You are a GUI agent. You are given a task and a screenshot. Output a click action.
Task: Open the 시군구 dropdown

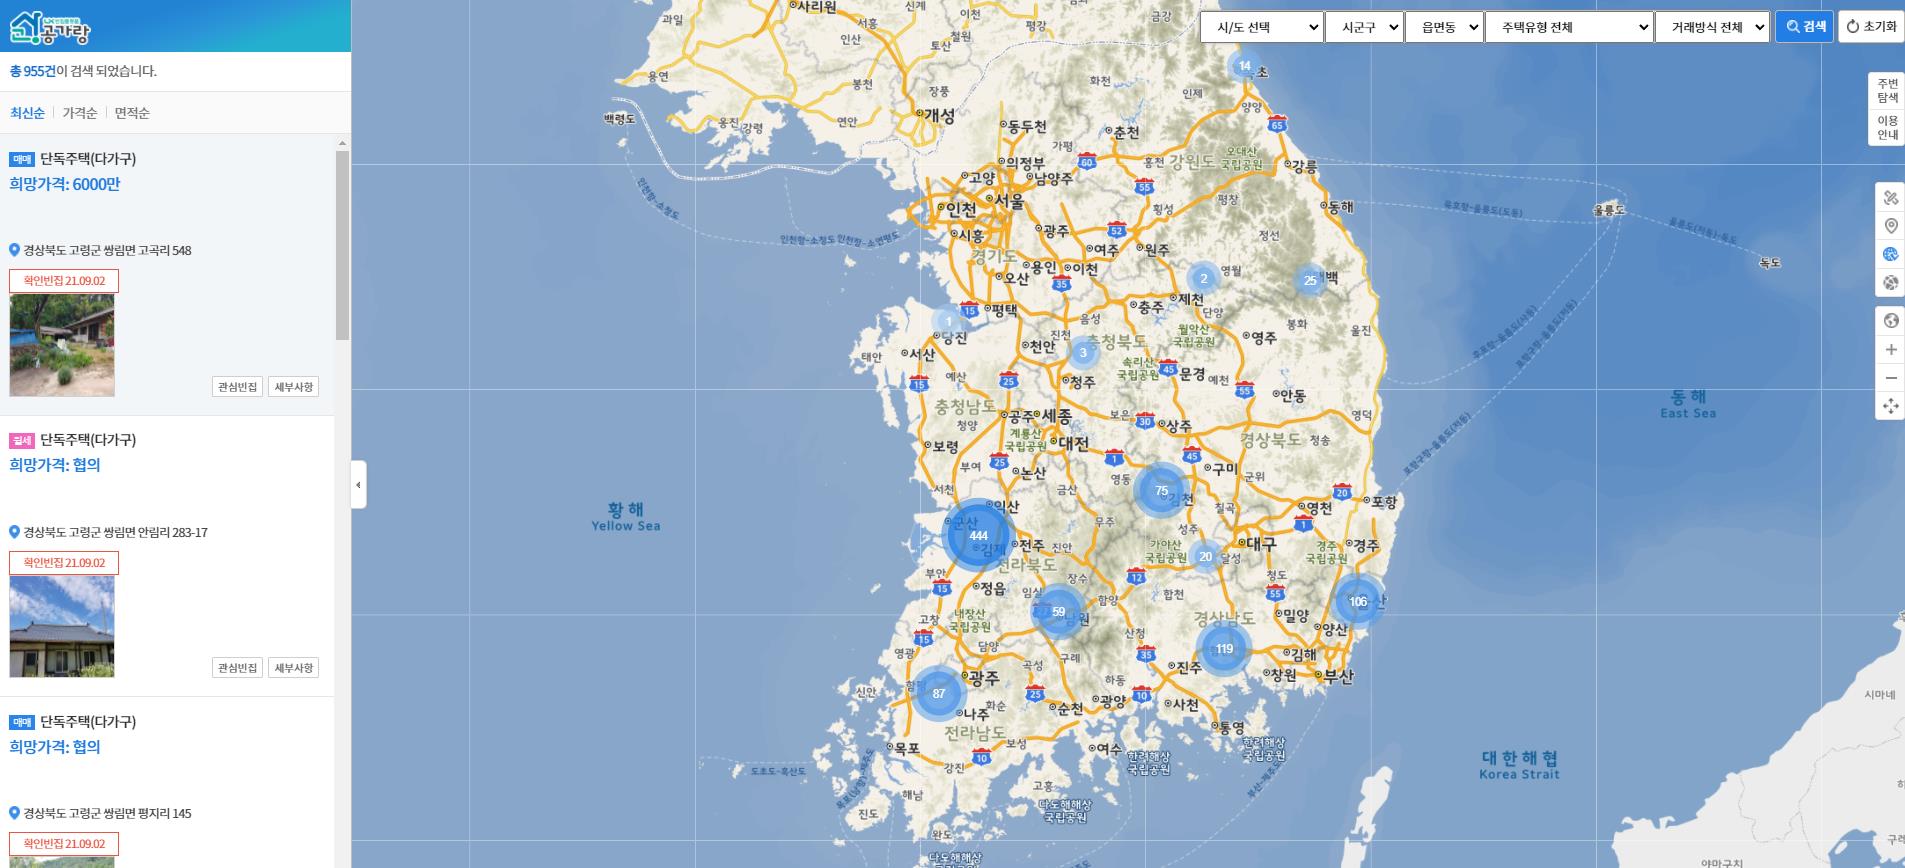1364,27
